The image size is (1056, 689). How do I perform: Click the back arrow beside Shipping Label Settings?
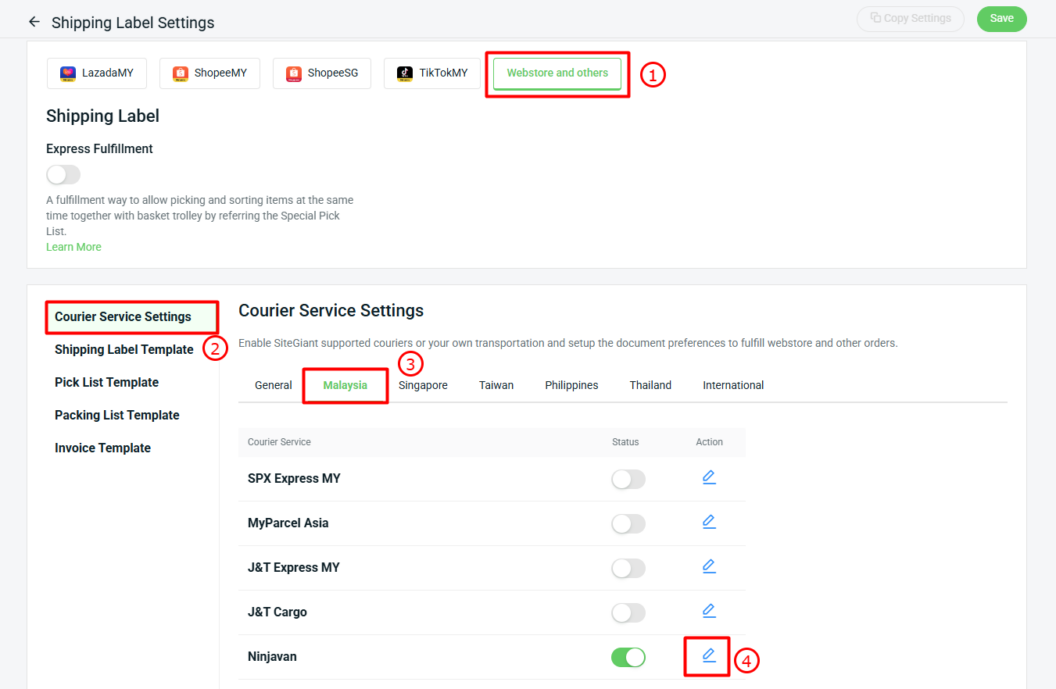pos(34,22)
